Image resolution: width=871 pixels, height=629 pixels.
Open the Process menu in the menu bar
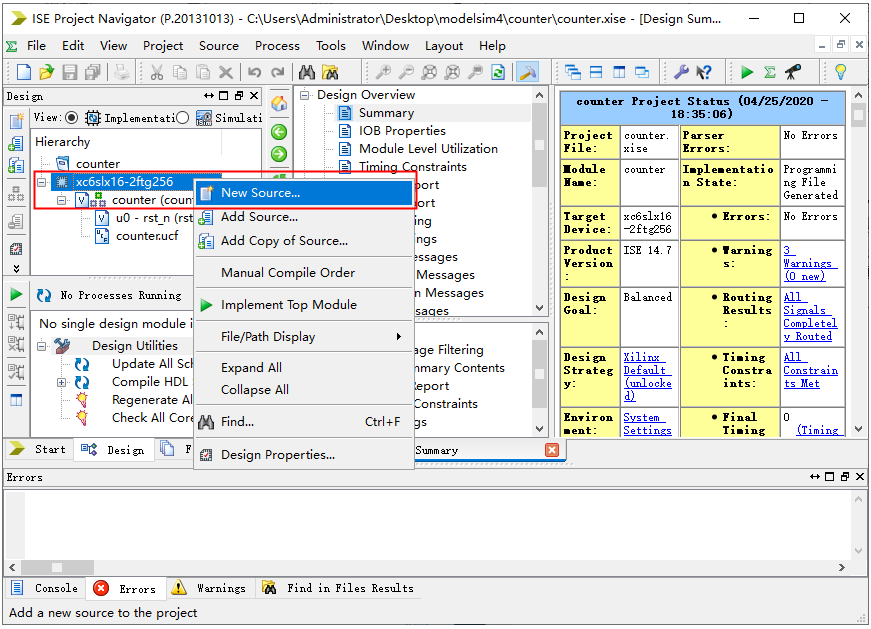[x=277, y=46]
